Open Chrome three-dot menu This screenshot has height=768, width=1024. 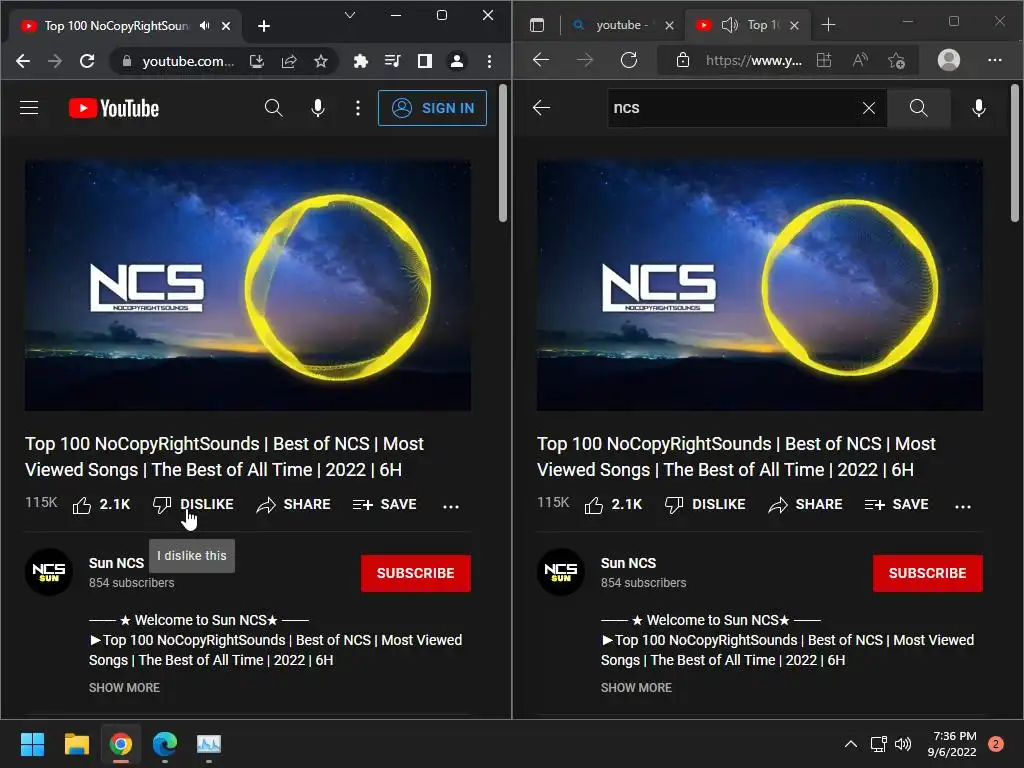click(489, 61)
